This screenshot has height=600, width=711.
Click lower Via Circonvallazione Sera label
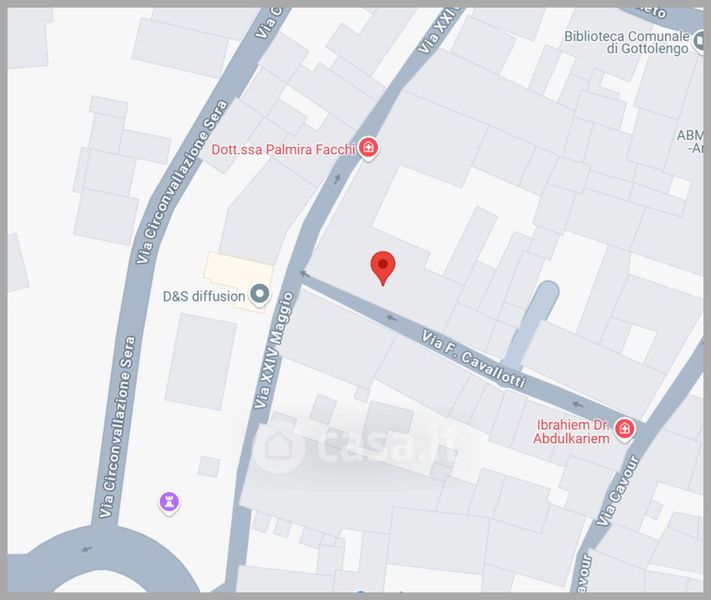(117, 427)
